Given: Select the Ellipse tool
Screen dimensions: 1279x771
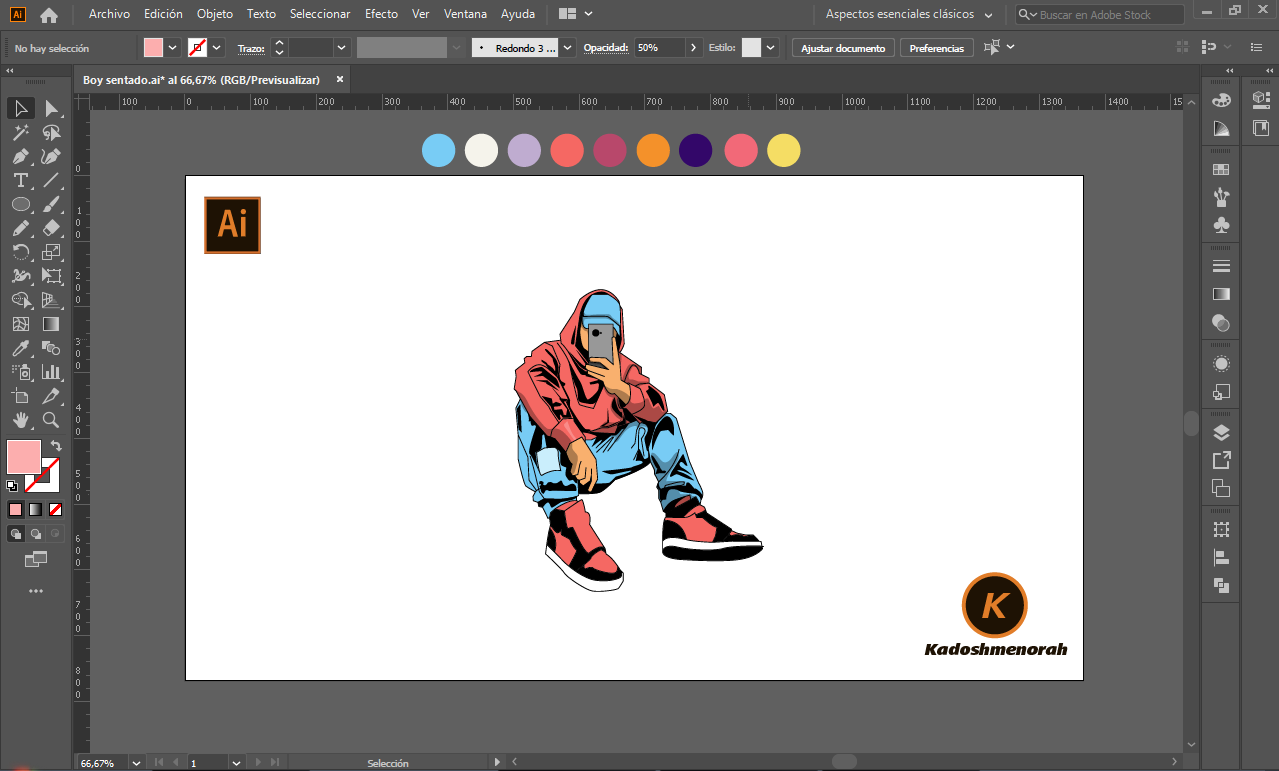Looking at the screenshot, I should (21, 204).
